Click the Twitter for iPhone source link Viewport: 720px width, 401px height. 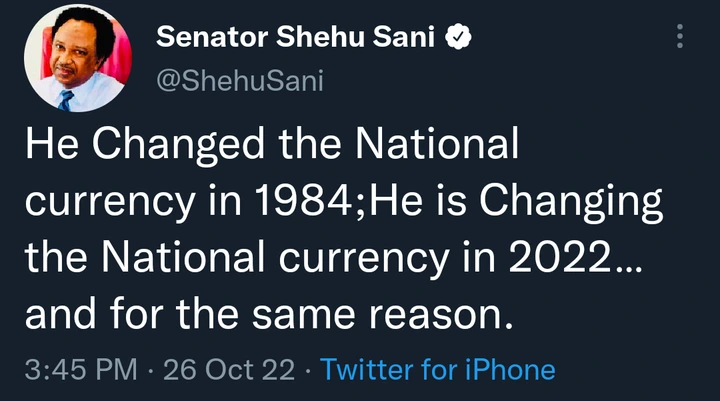439,370
